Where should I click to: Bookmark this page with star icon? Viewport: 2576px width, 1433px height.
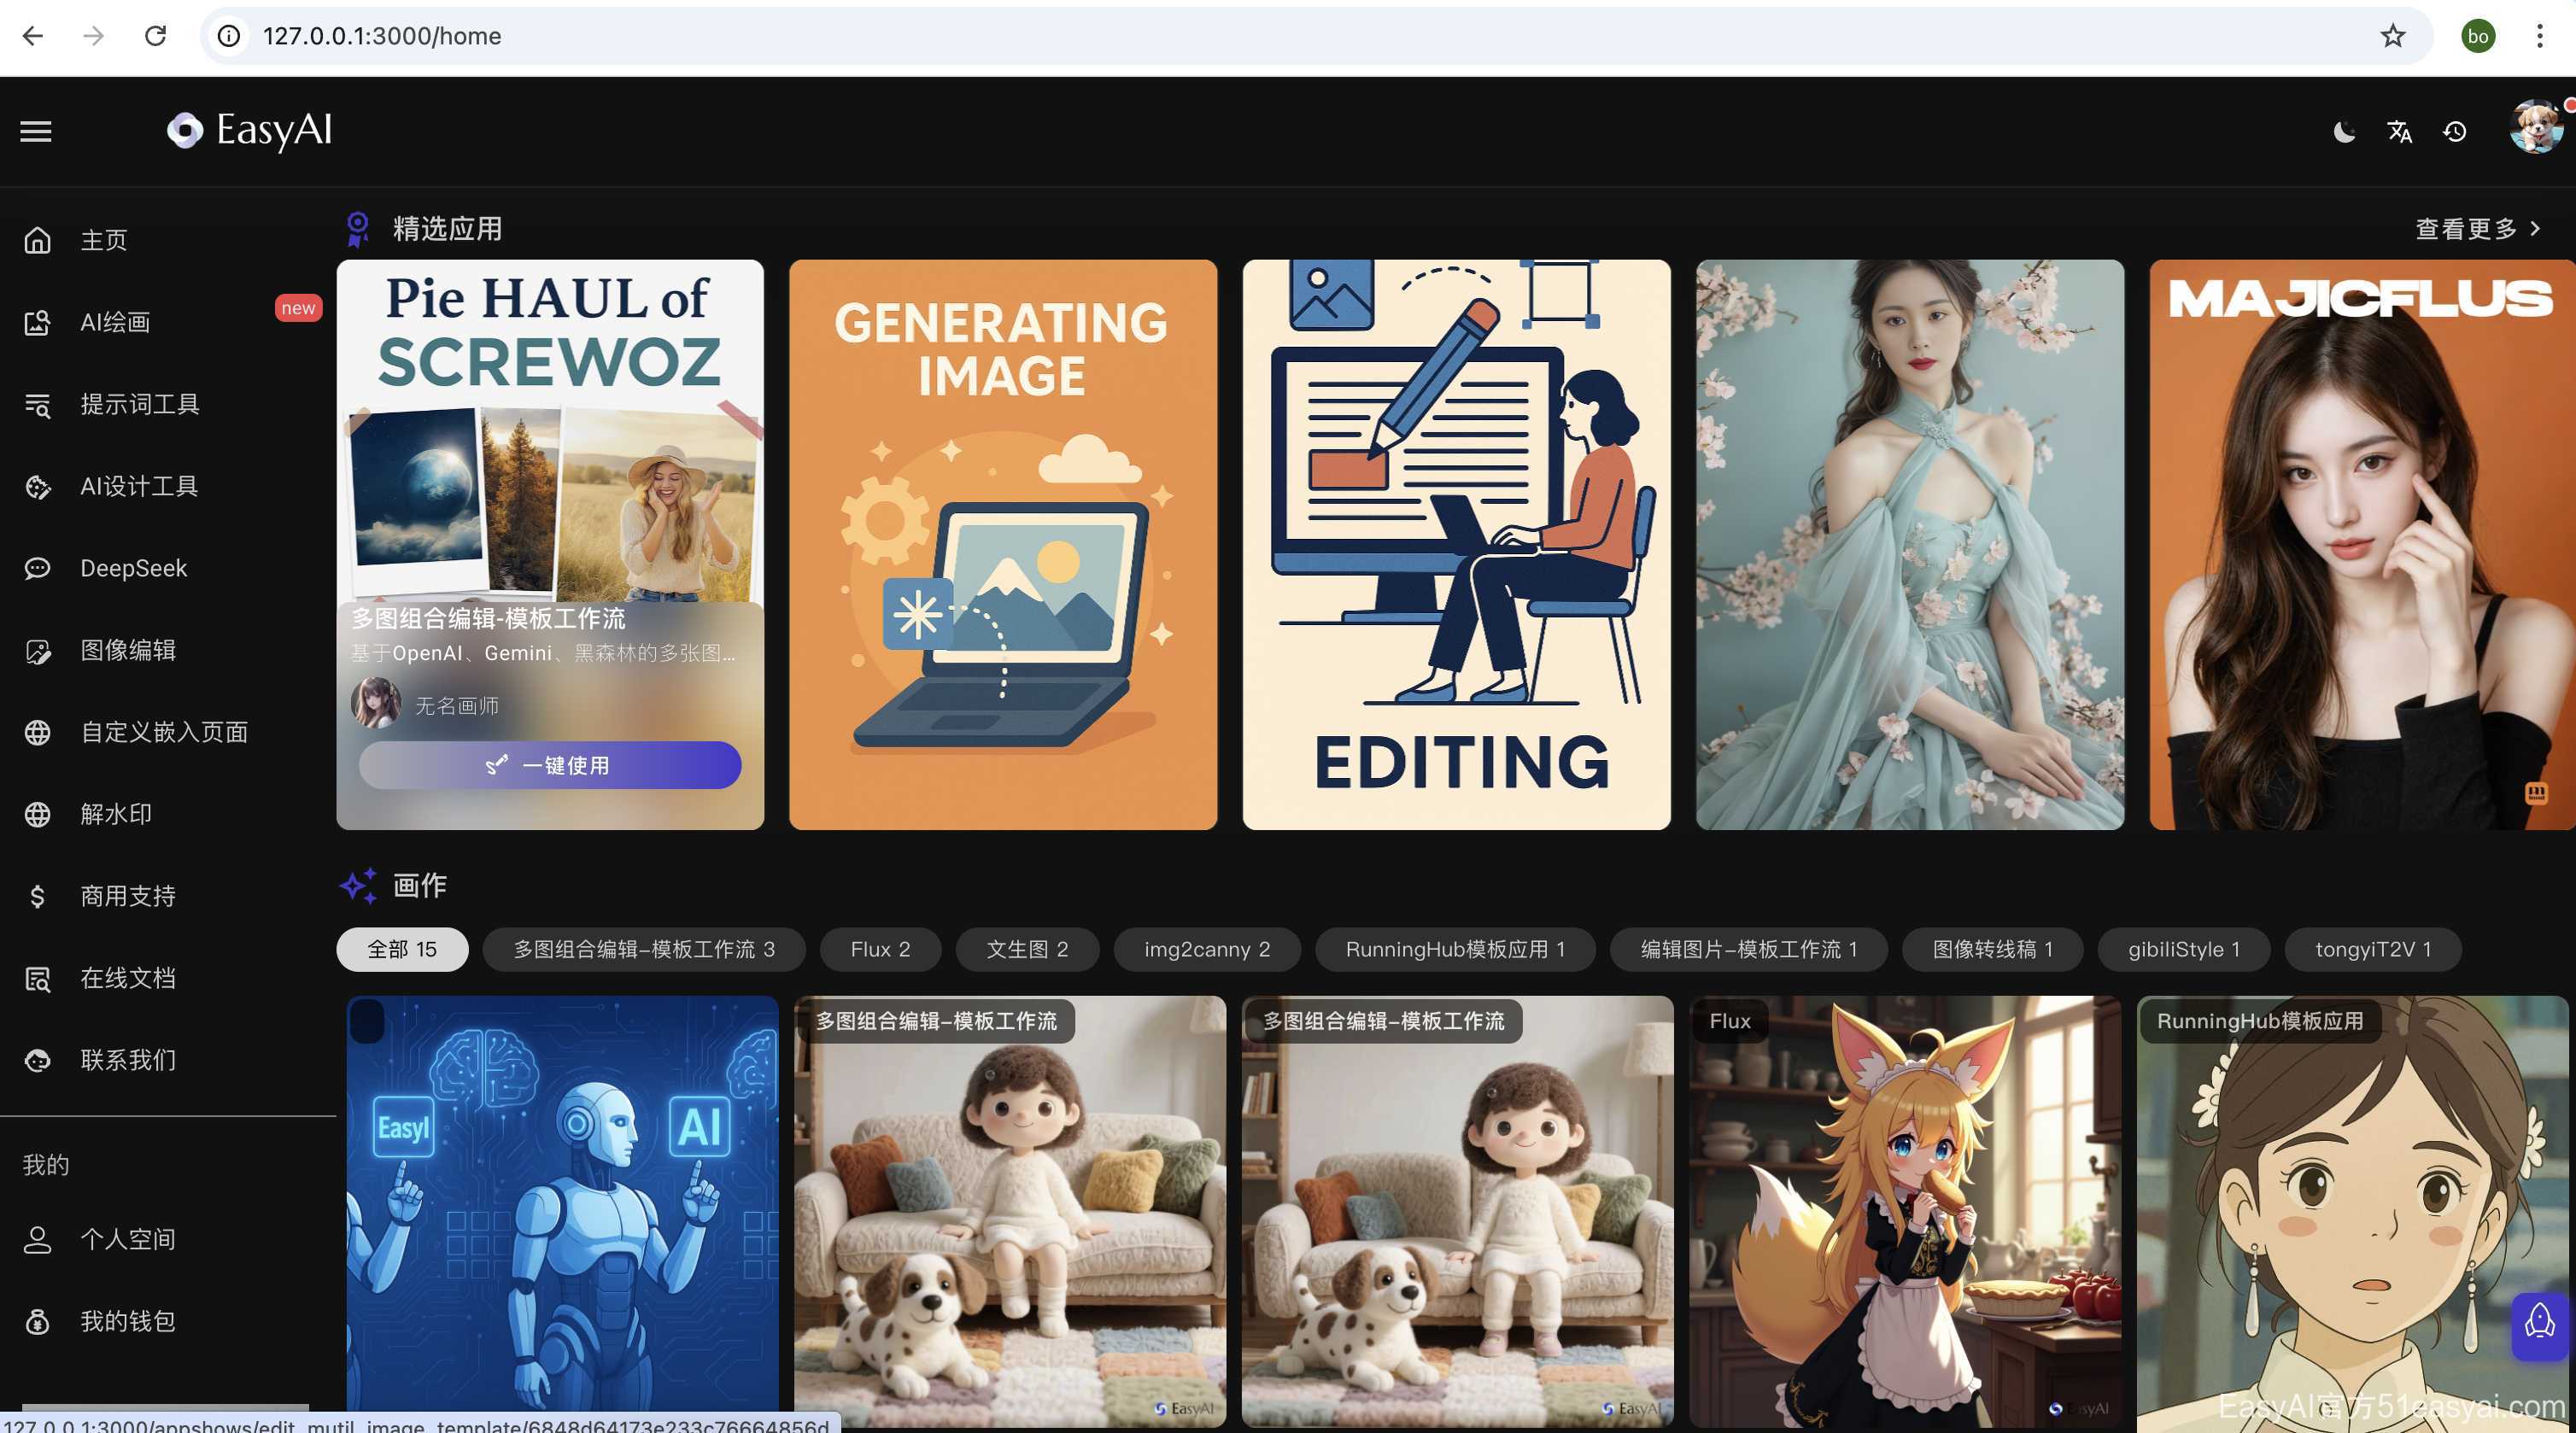click(2392, 36)
